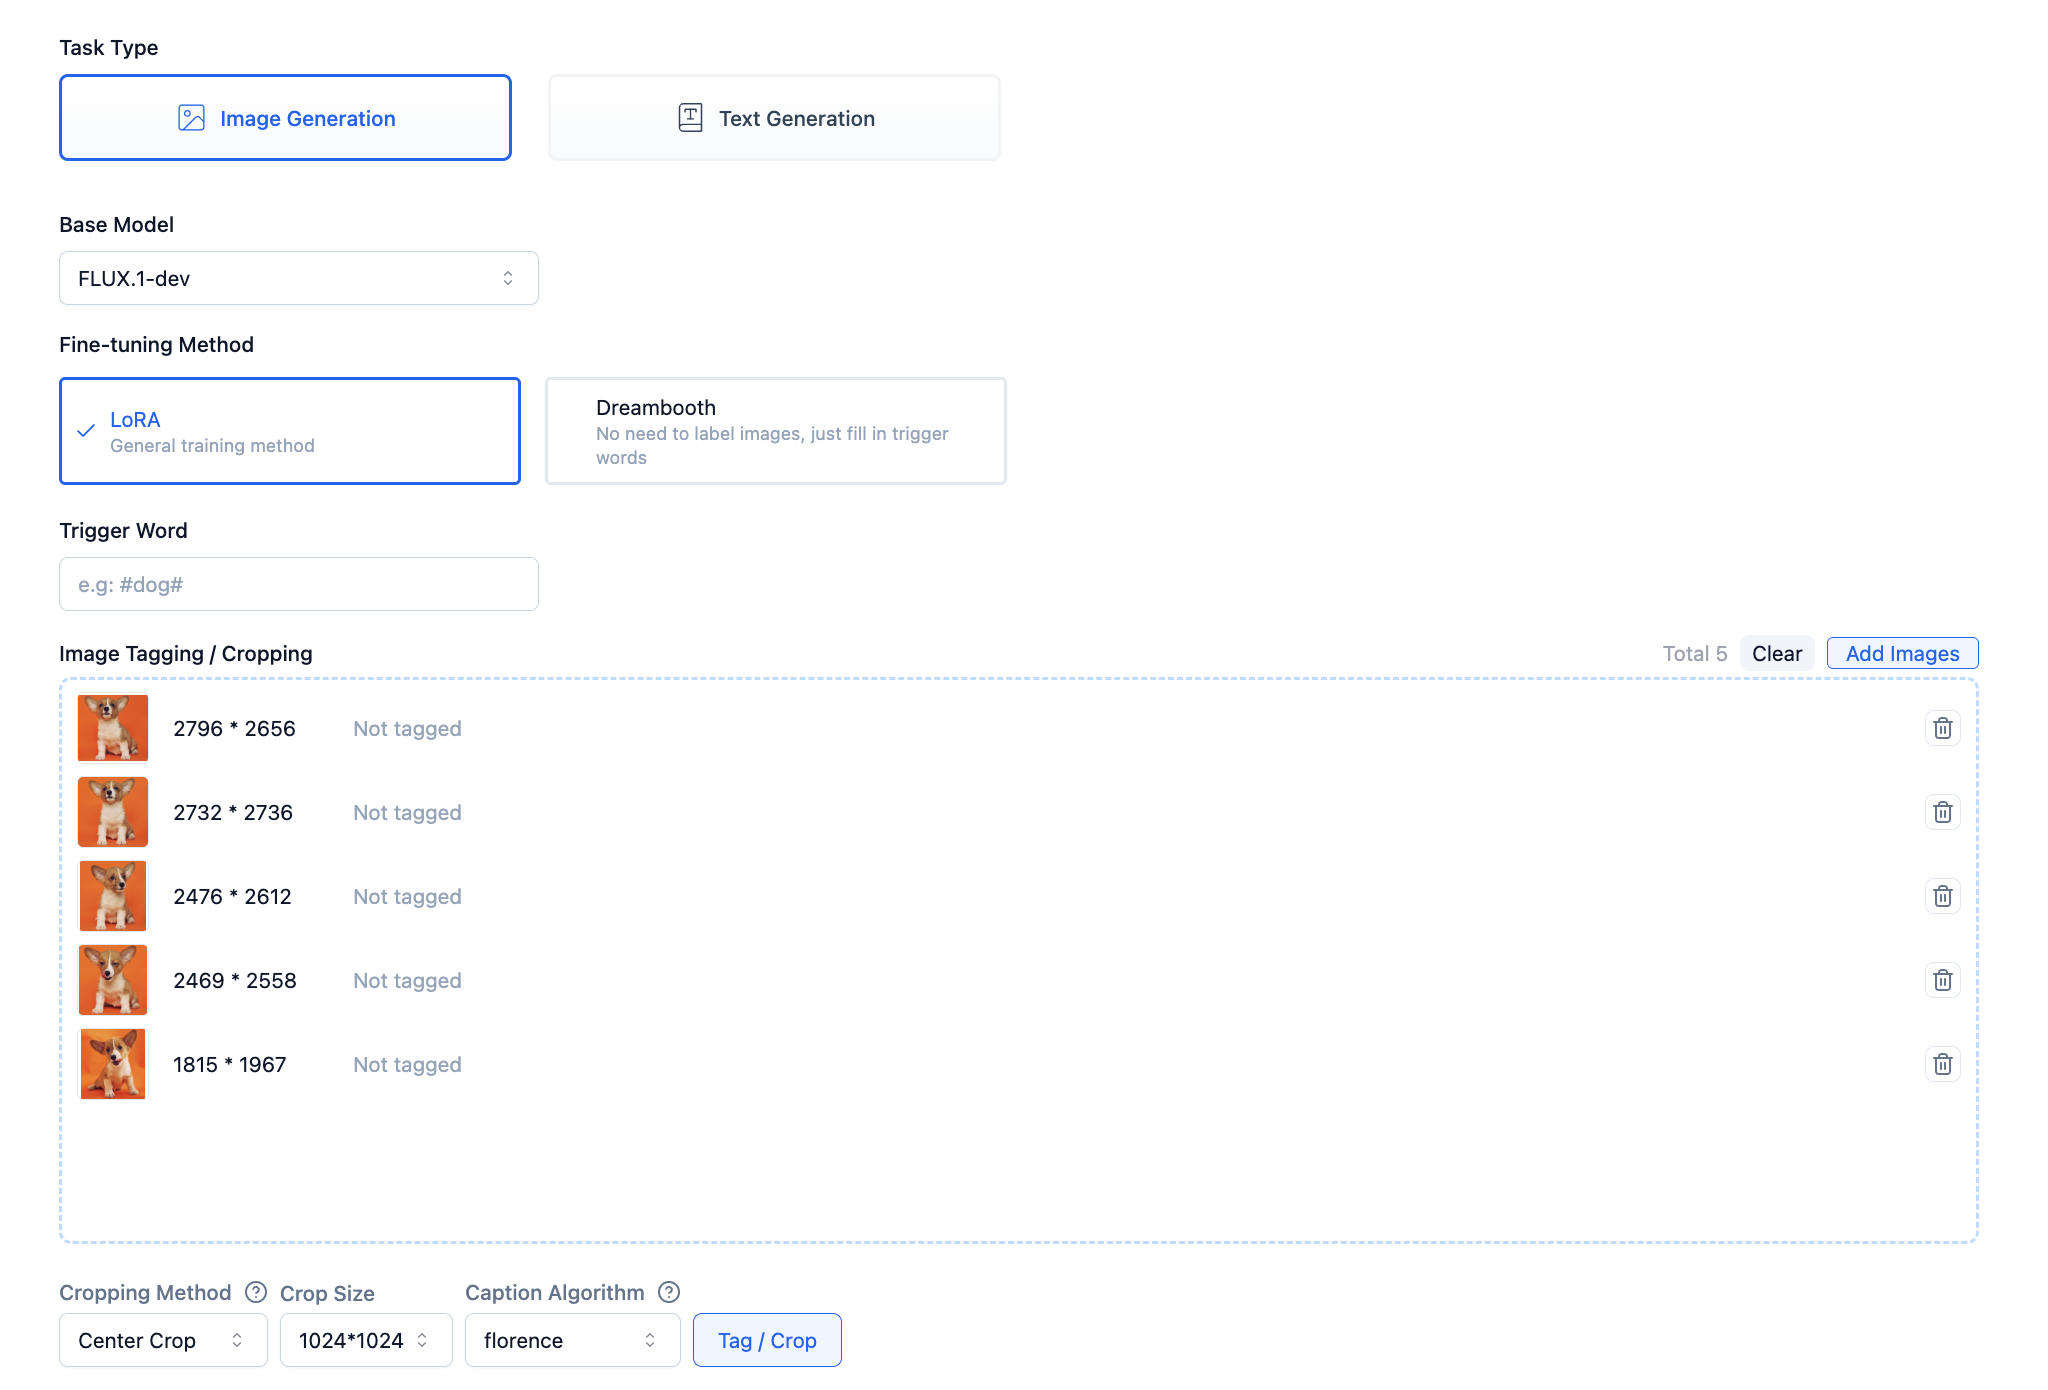Open Caption Algorithm help question-mark icon
This screenshot has width=2048, height=1390.
tap(669, 1292)
